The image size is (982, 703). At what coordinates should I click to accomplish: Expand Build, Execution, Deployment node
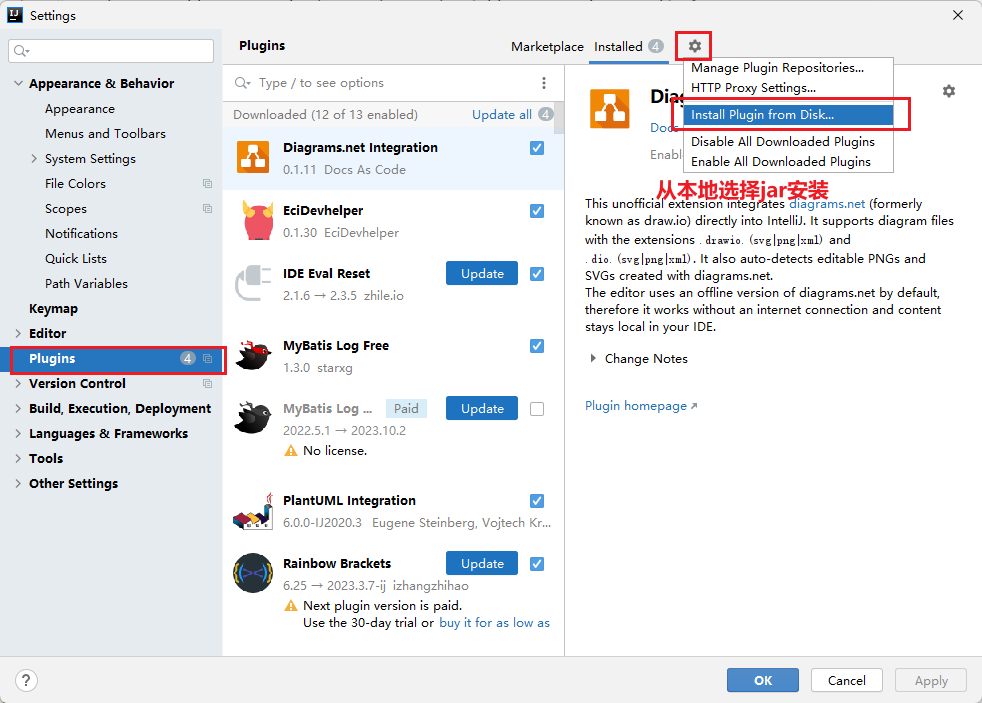(18, 408)
